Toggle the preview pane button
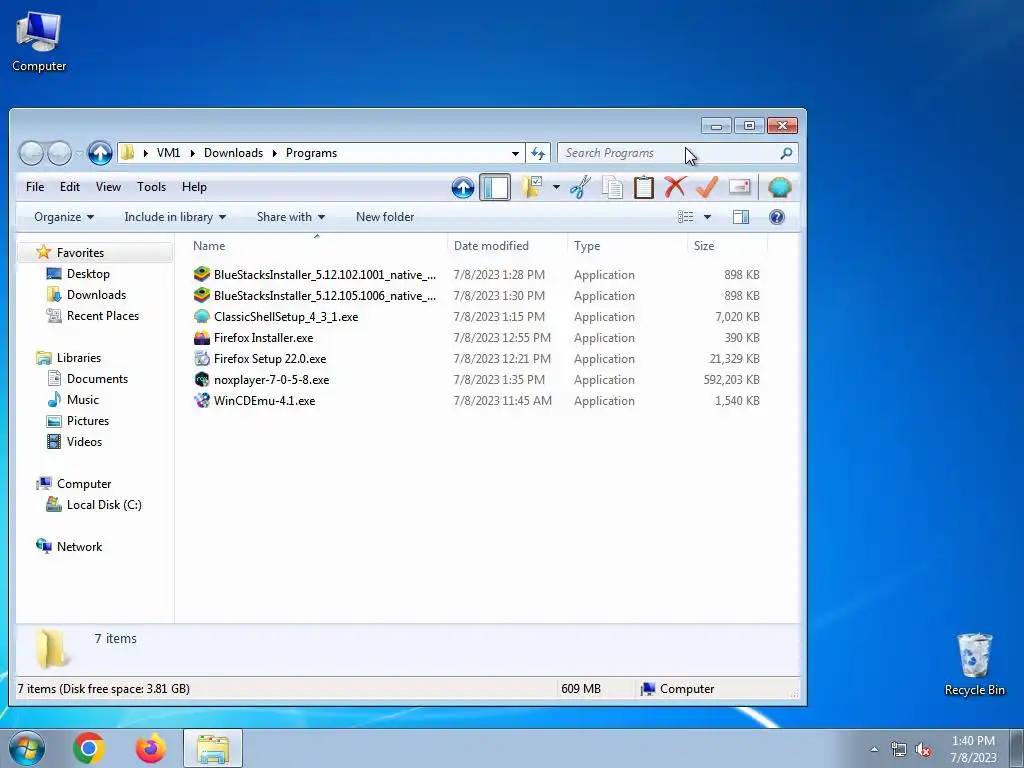This screenshot has width=1024, height=768. click(x=741, y=217)
